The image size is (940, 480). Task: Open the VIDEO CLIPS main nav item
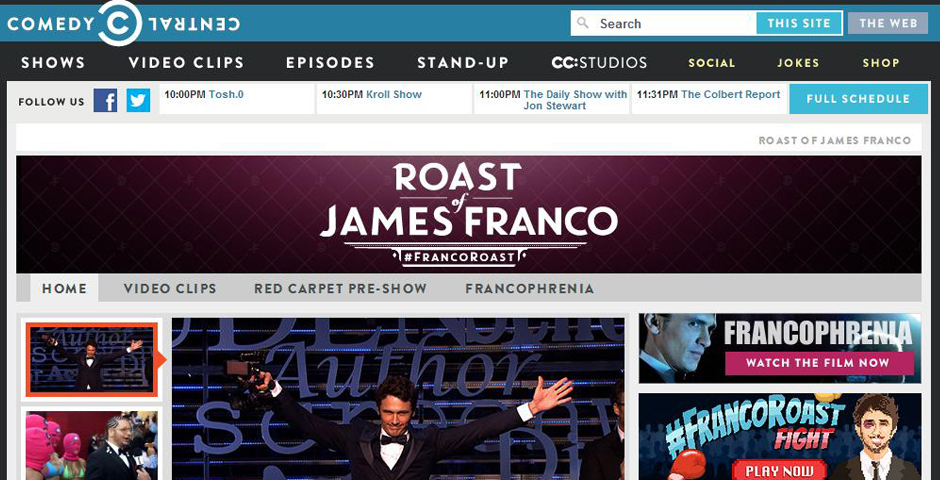pyautogui.click(x=186, y=63)
